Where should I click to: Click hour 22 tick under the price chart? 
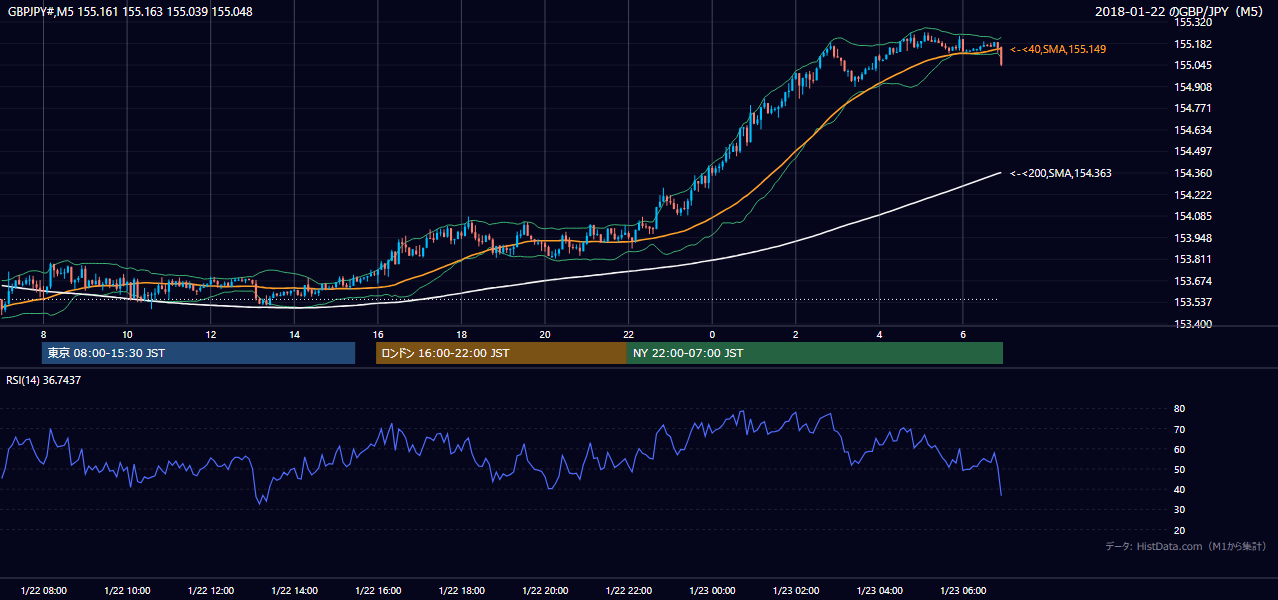point(628,334)
